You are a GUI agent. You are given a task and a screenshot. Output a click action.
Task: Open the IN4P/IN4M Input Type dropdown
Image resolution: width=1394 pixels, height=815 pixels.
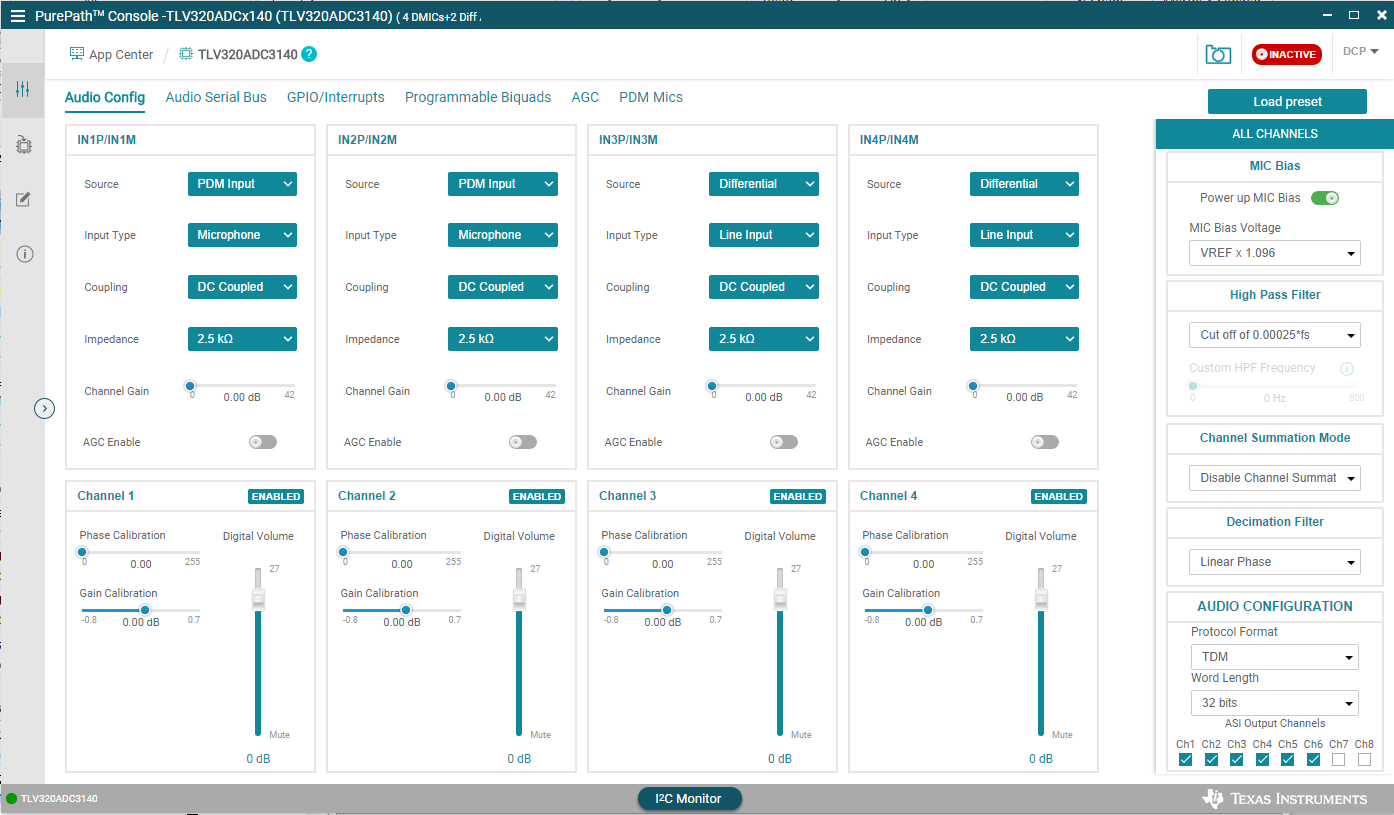[x=1024, y=235]
